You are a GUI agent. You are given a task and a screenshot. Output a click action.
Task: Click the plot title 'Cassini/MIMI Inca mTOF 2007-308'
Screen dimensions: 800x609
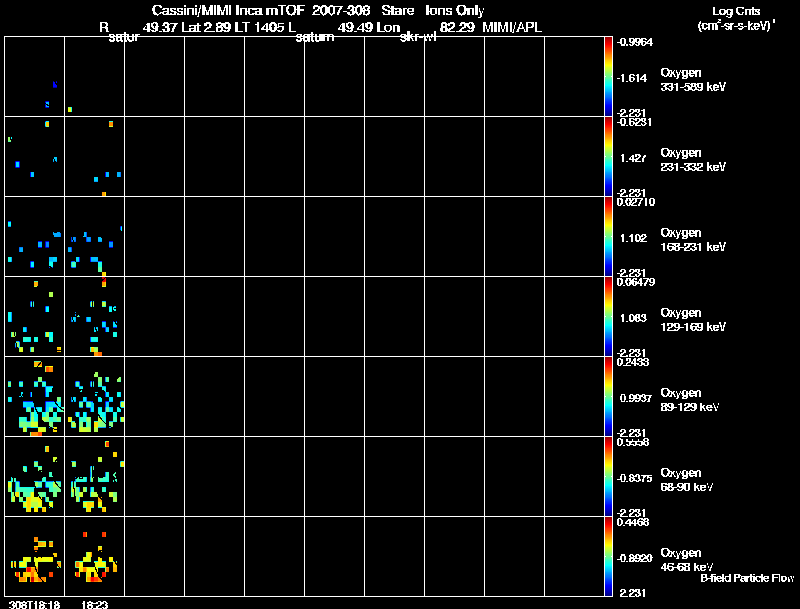click(261, 10)
